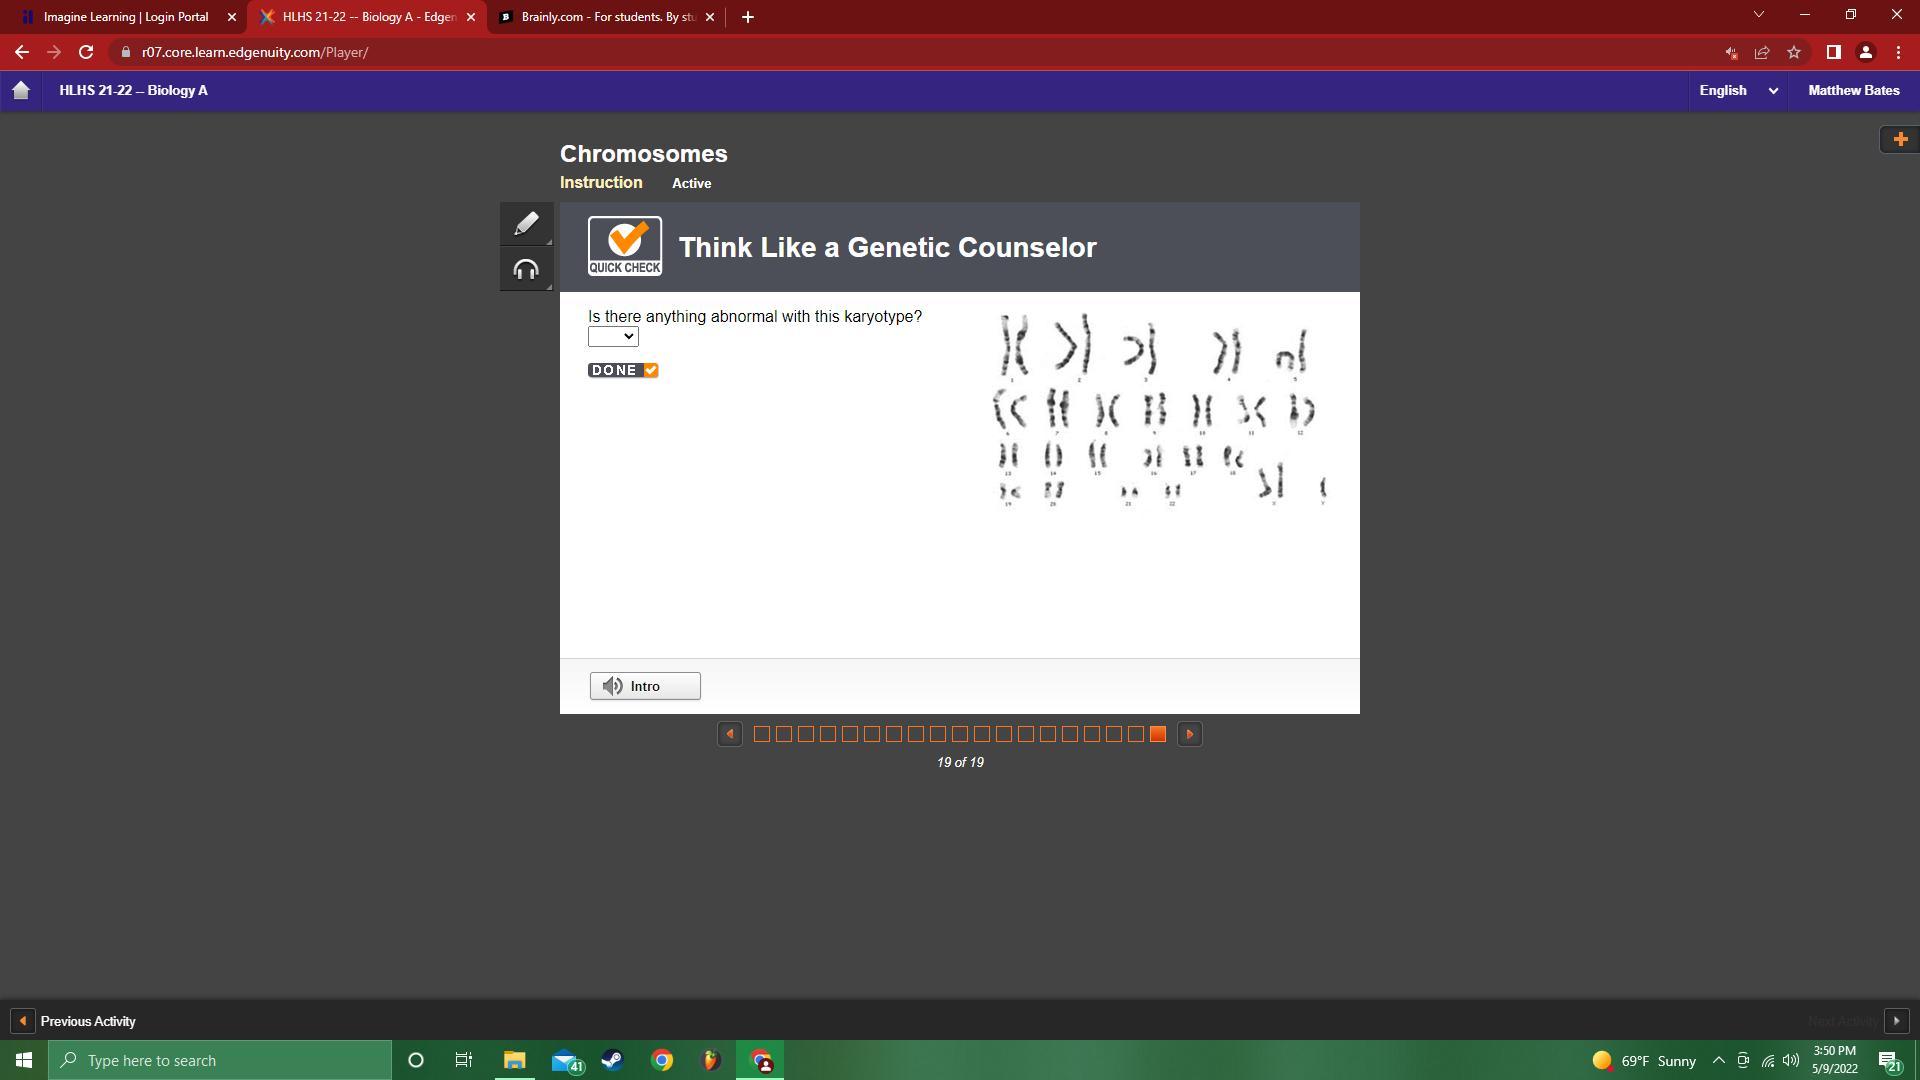Switch to Imagine Learning Login Portal tab
The width and height of the screenshot is (1920, 1080).
(125, 17)
